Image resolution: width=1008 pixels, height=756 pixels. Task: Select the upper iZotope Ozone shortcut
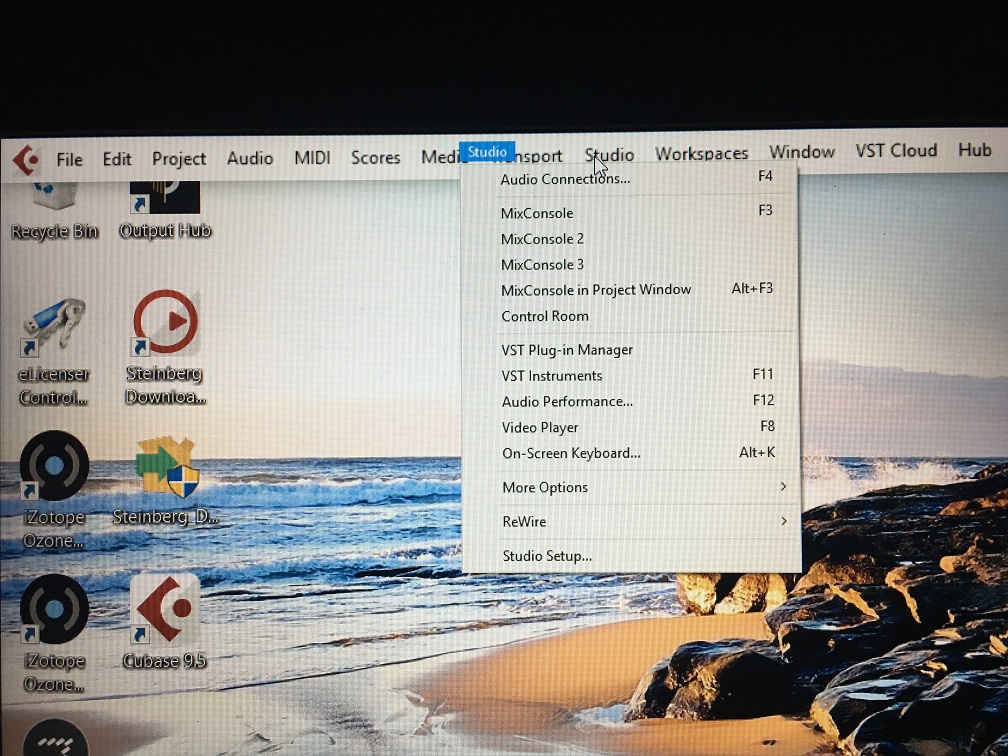(54, 490)
